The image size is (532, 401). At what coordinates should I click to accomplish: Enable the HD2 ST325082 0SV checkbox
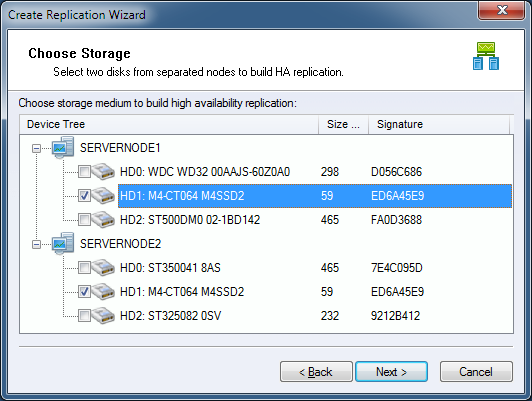84,316
